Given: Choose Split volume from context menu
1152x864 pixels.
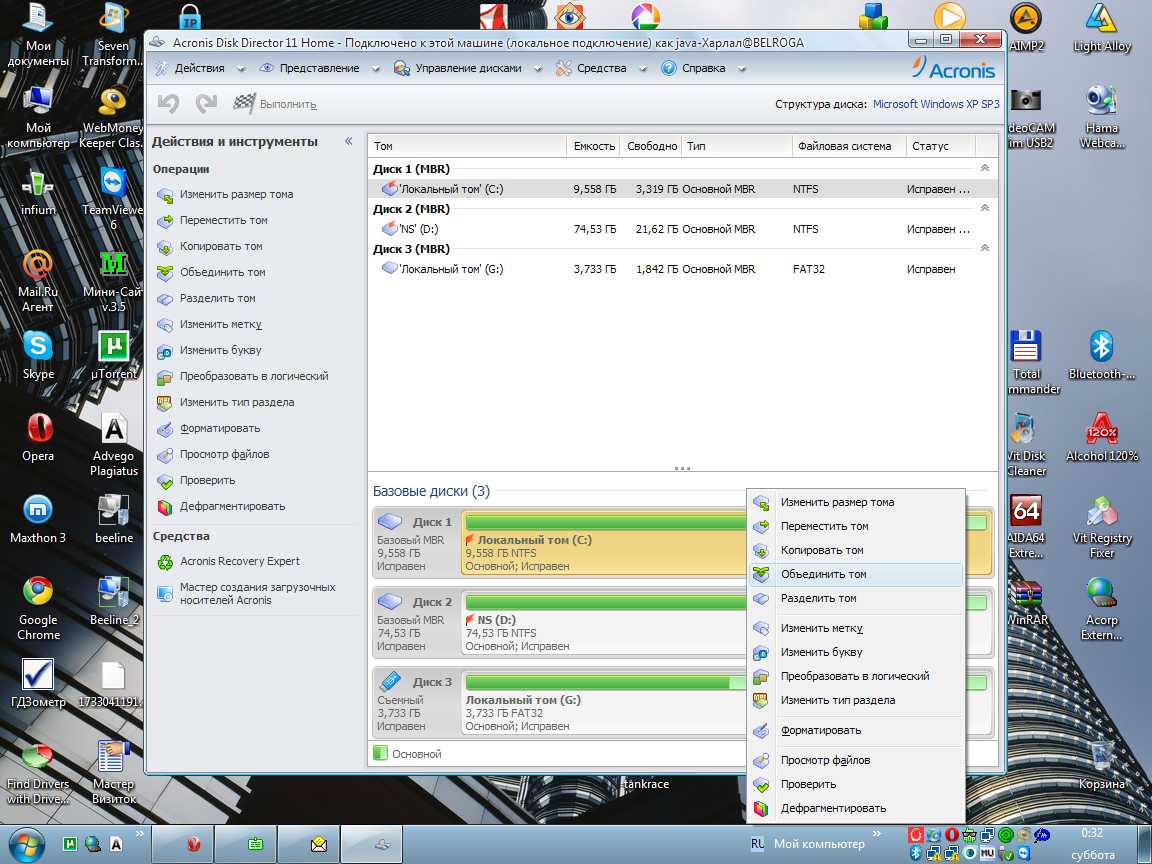Looking at the screenshot, I should pos(818,599).
